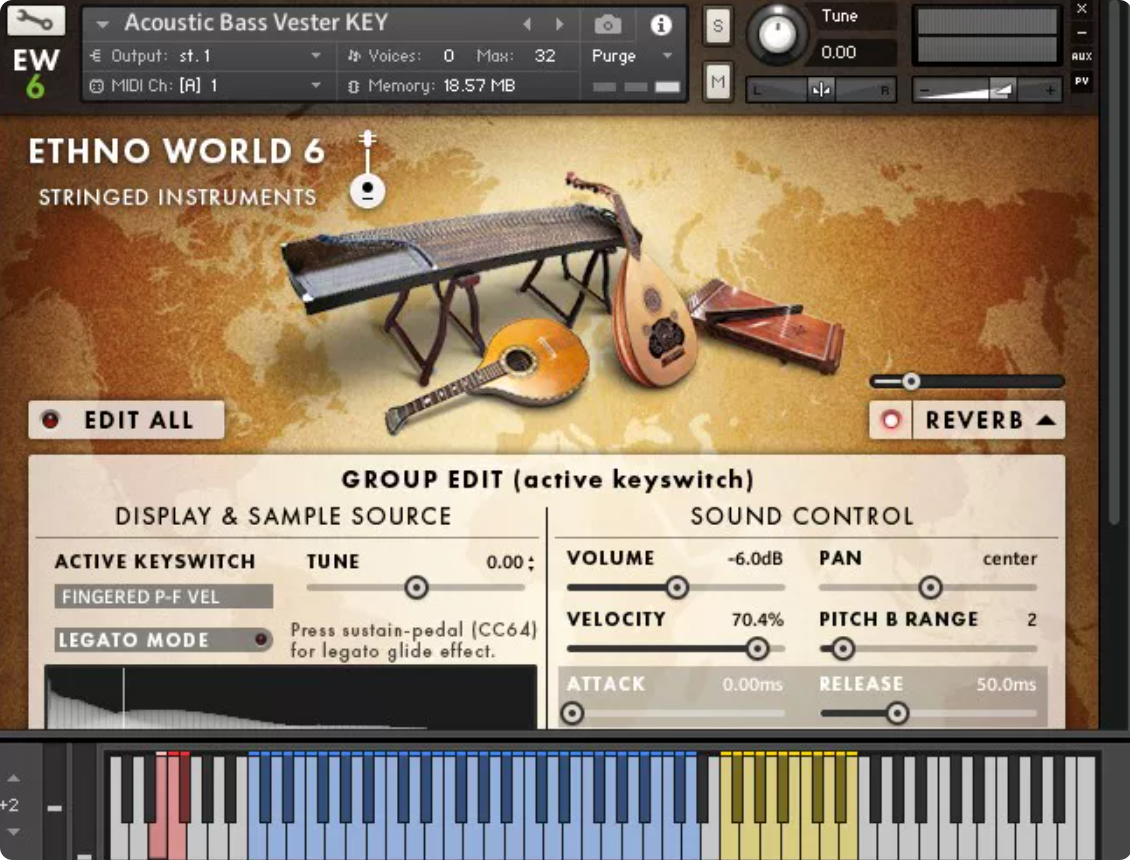Move the PITCH B RANGE slider handle
This screenshot has height=860, width=1132.
point(842,648)
